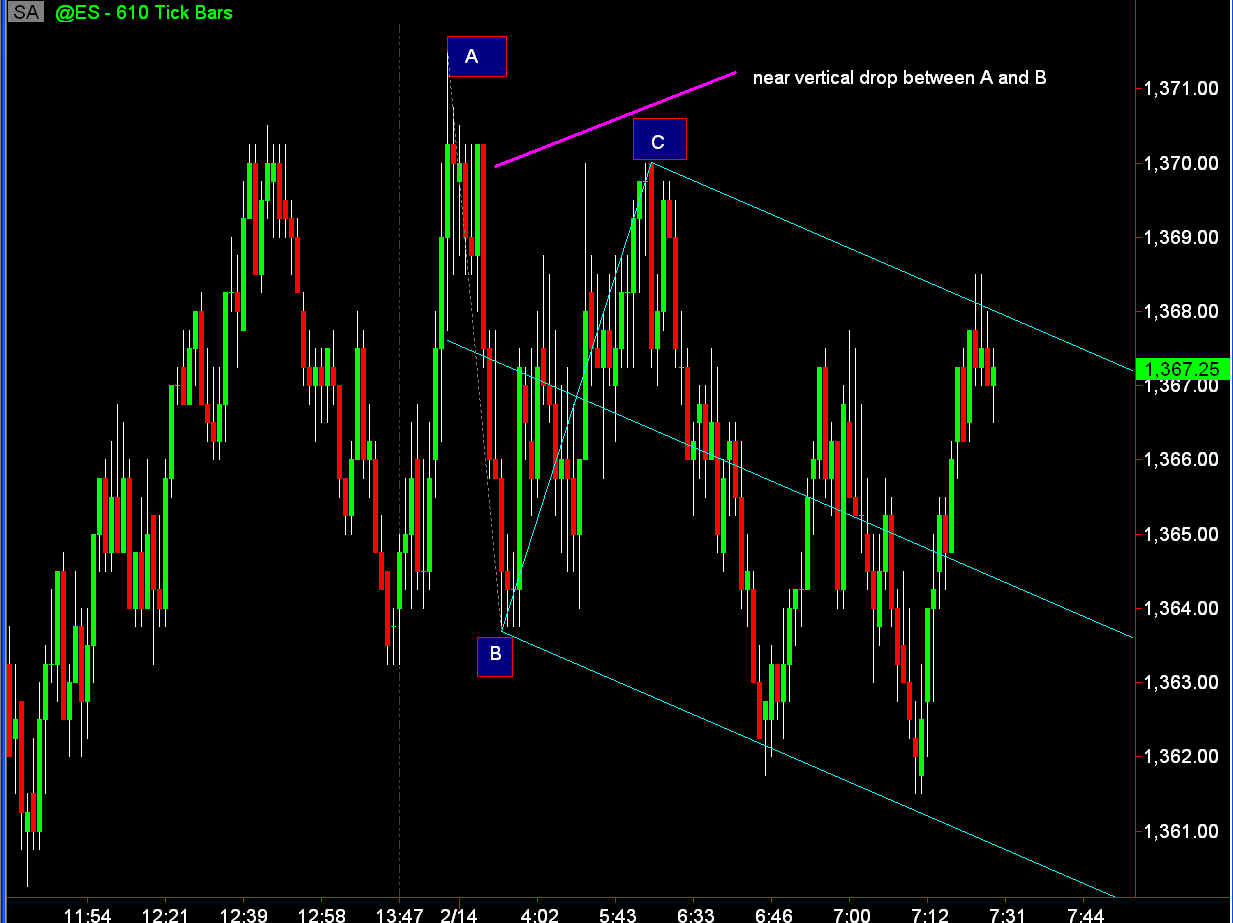
Task: Click the 1,365.00 price axis label
Action: pos(1181,534)
